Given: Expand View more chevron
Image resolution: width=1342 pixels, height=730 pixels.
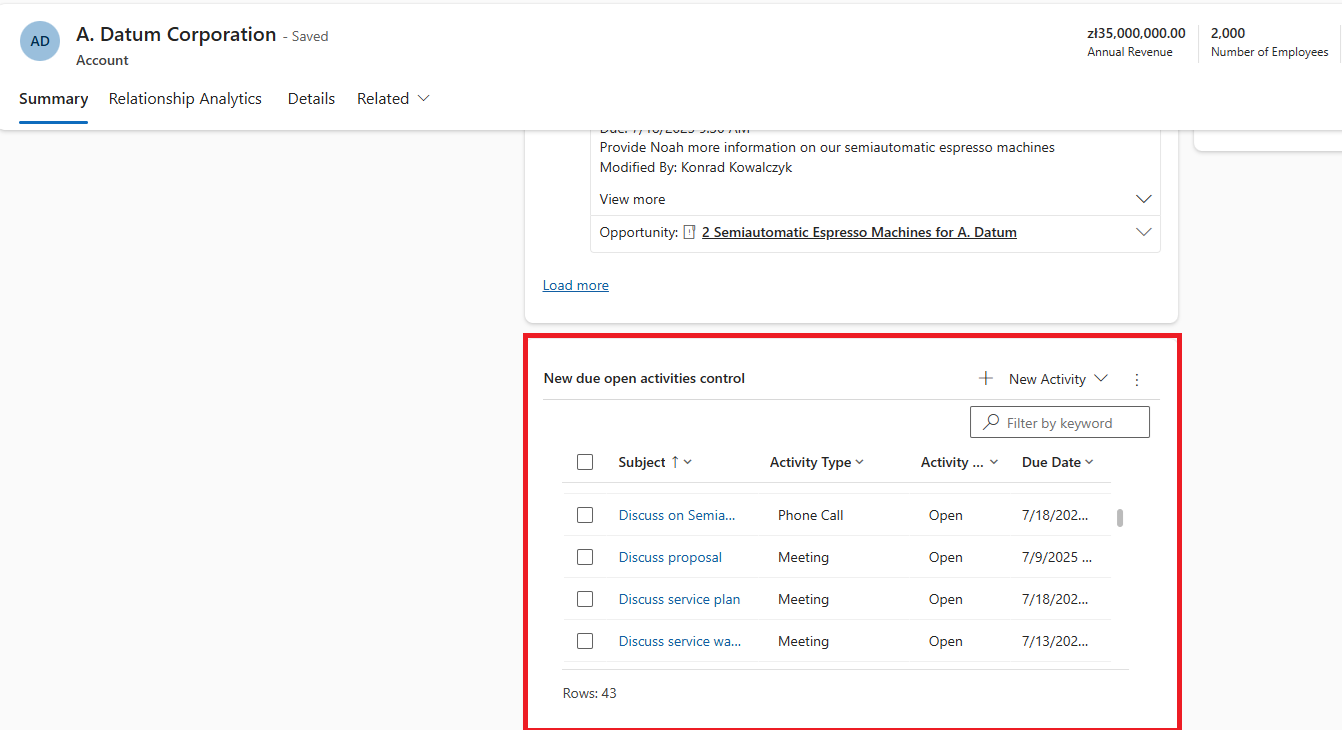Looking at the screenshot, I should pyautogui.click(x=1144, y=199).
